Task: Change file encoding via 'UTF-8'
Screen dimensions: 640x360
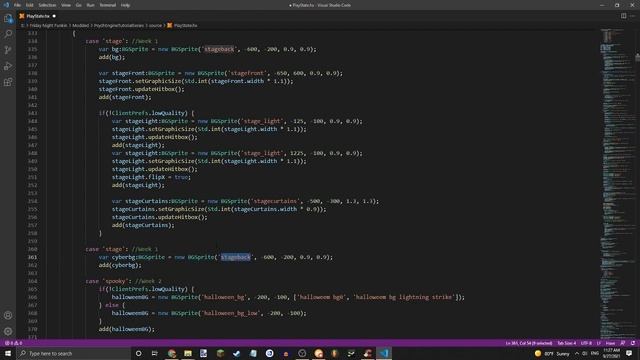Action: click(x=586, y=343)
